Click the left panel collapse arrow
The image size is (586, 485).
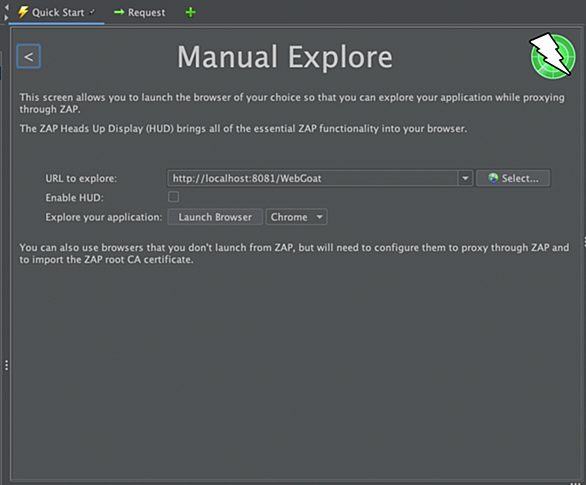pos(6,7)
